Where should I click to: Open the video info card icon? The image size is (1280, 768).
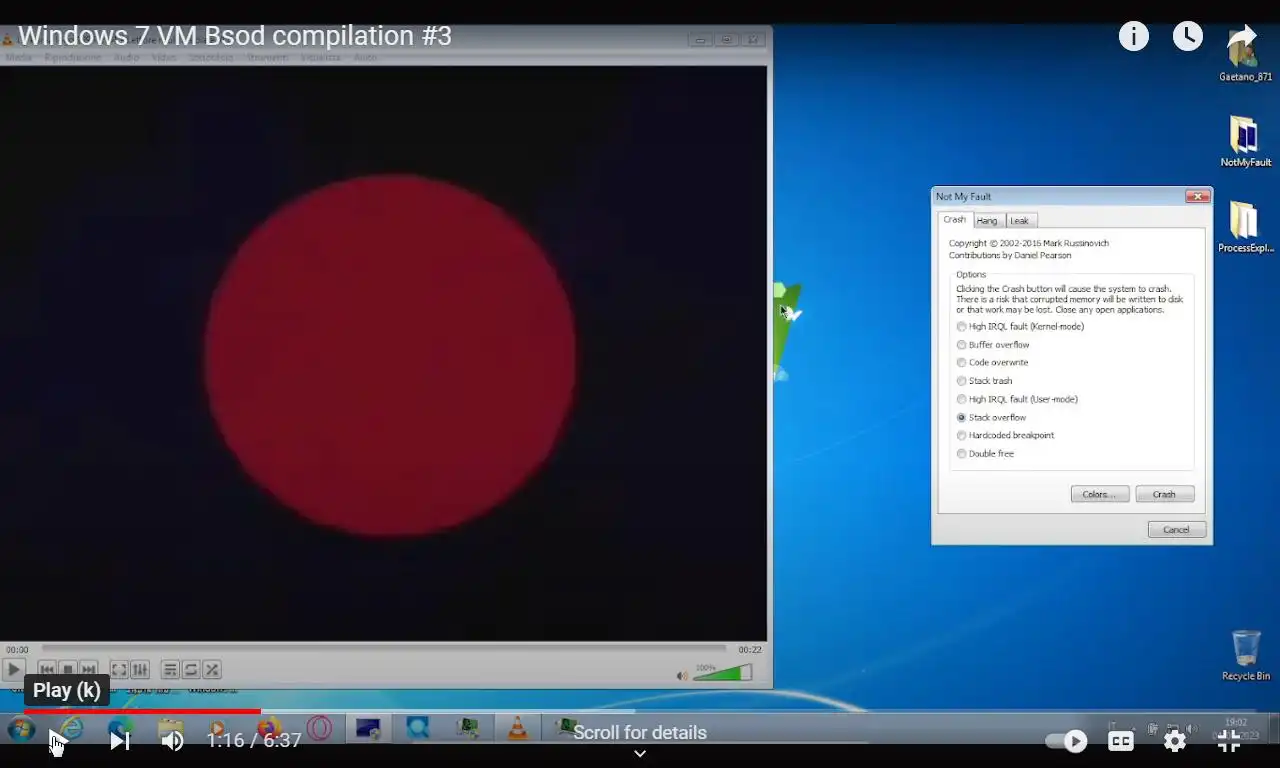coord(1133,37)
